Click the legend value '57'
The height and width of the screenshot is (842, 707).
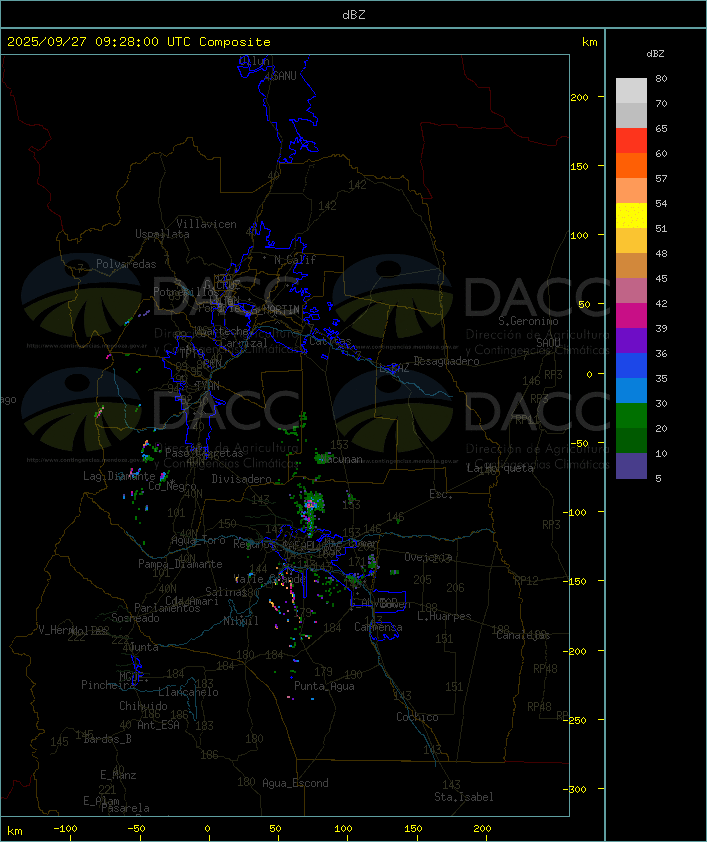tap(661, 178)
